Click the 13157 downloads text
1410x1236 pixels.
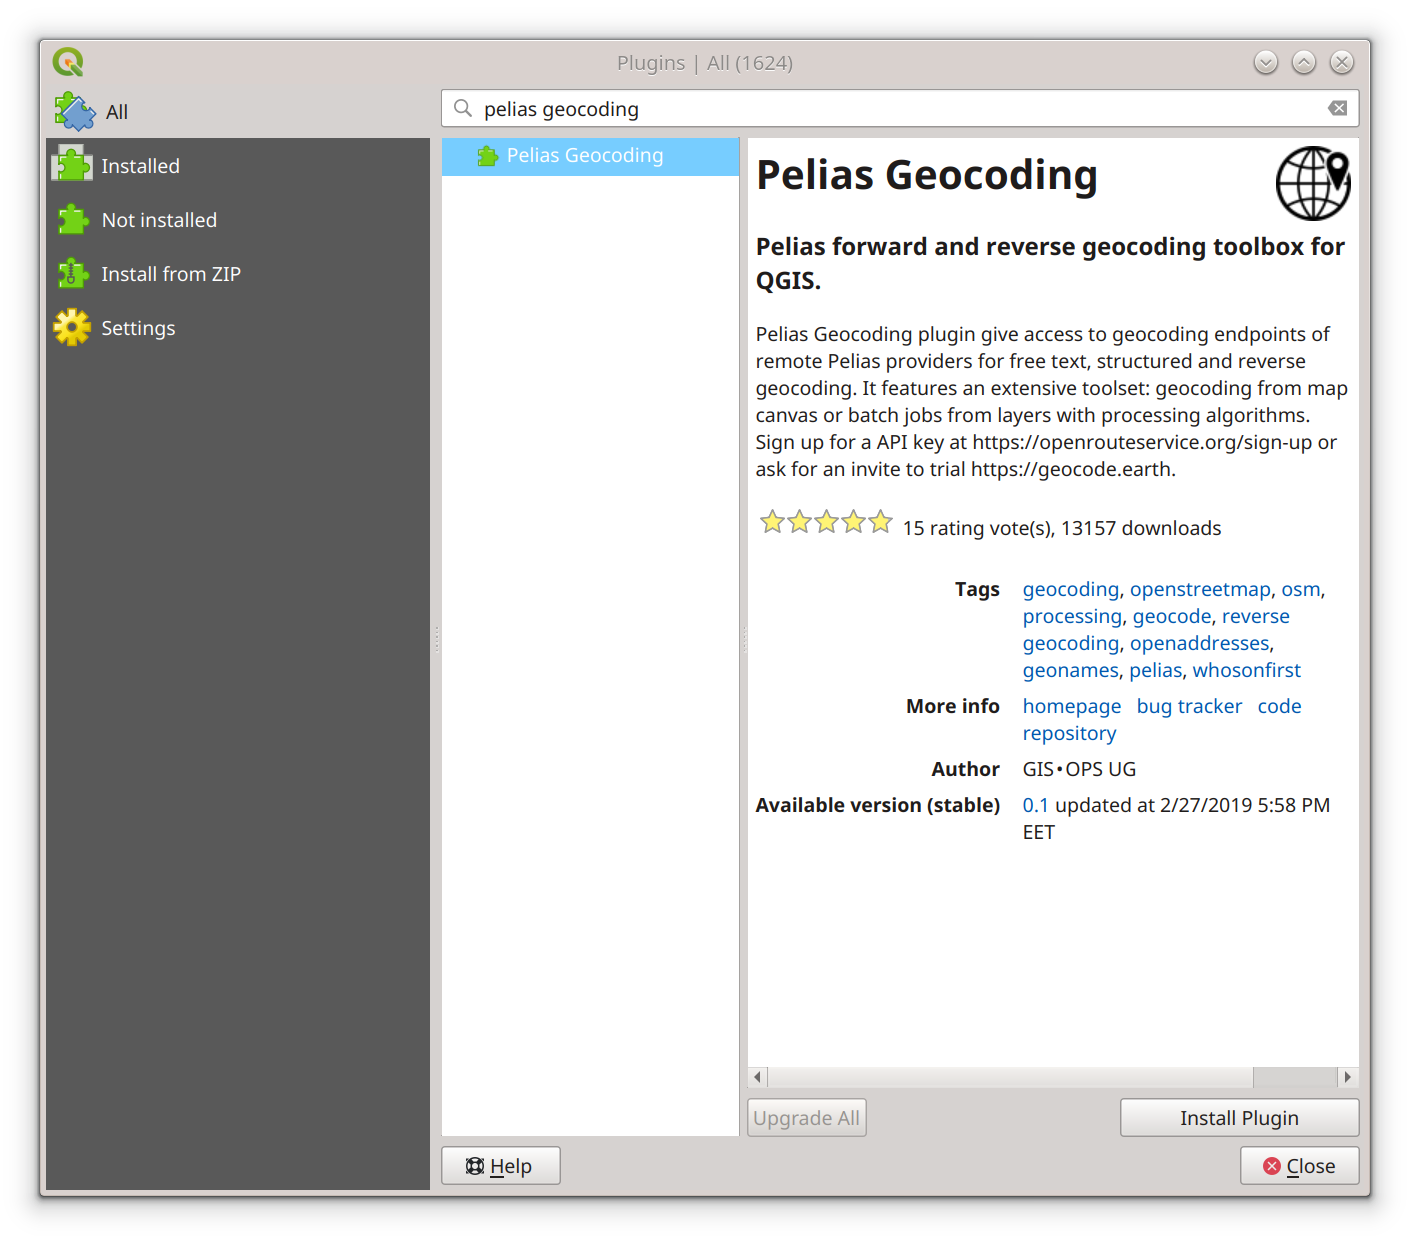point(1141,528)
